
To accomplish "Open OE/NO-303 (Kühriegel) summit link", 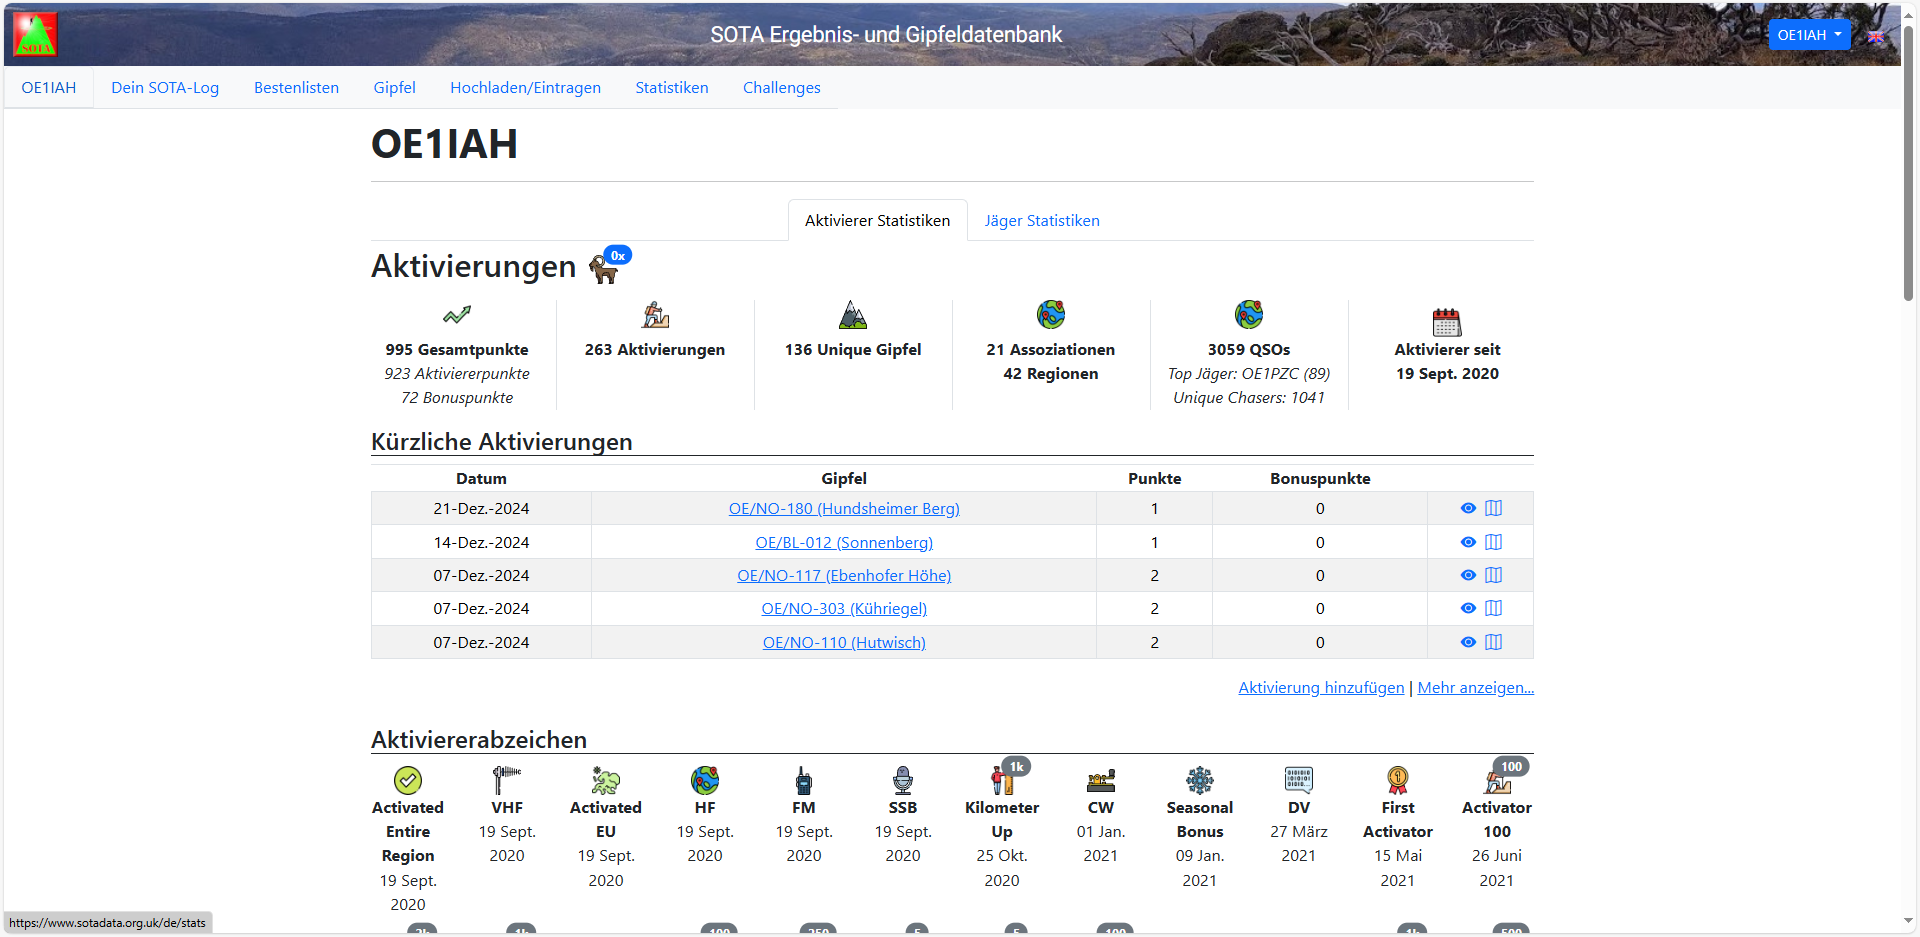I will click(x=843, y=609).
